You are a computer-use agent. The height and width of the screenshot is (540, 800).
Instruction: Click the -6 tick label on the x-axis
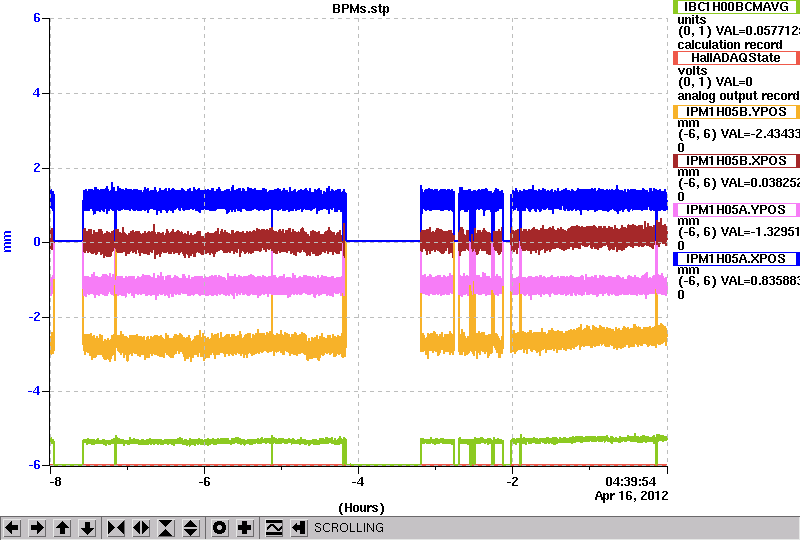[204, 482]
